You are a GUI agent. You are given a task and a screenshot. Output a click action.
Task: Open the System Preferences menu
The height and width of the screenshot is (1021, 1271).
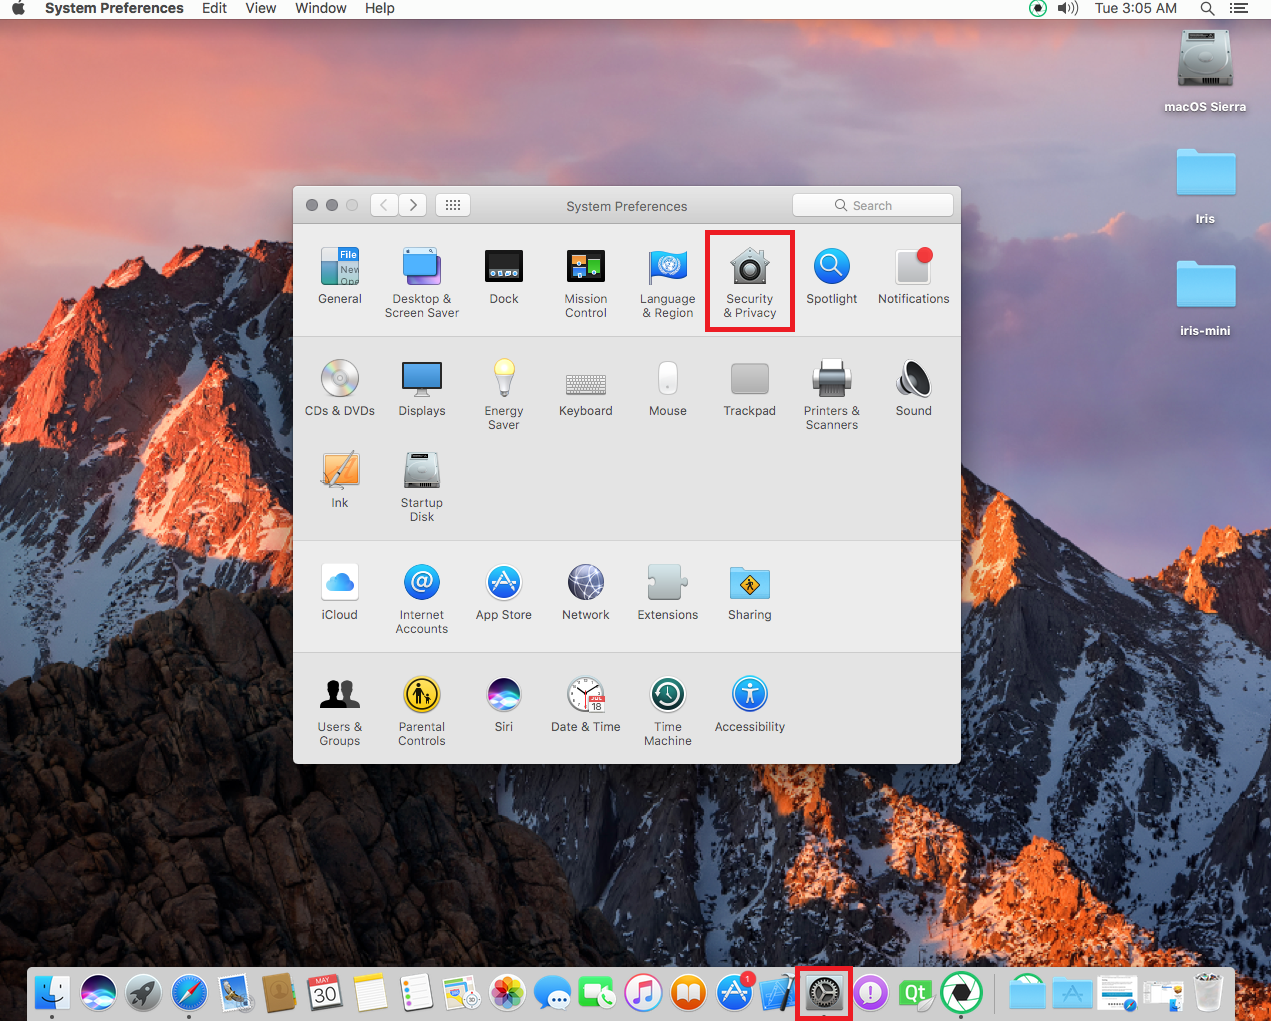point(114,8)
